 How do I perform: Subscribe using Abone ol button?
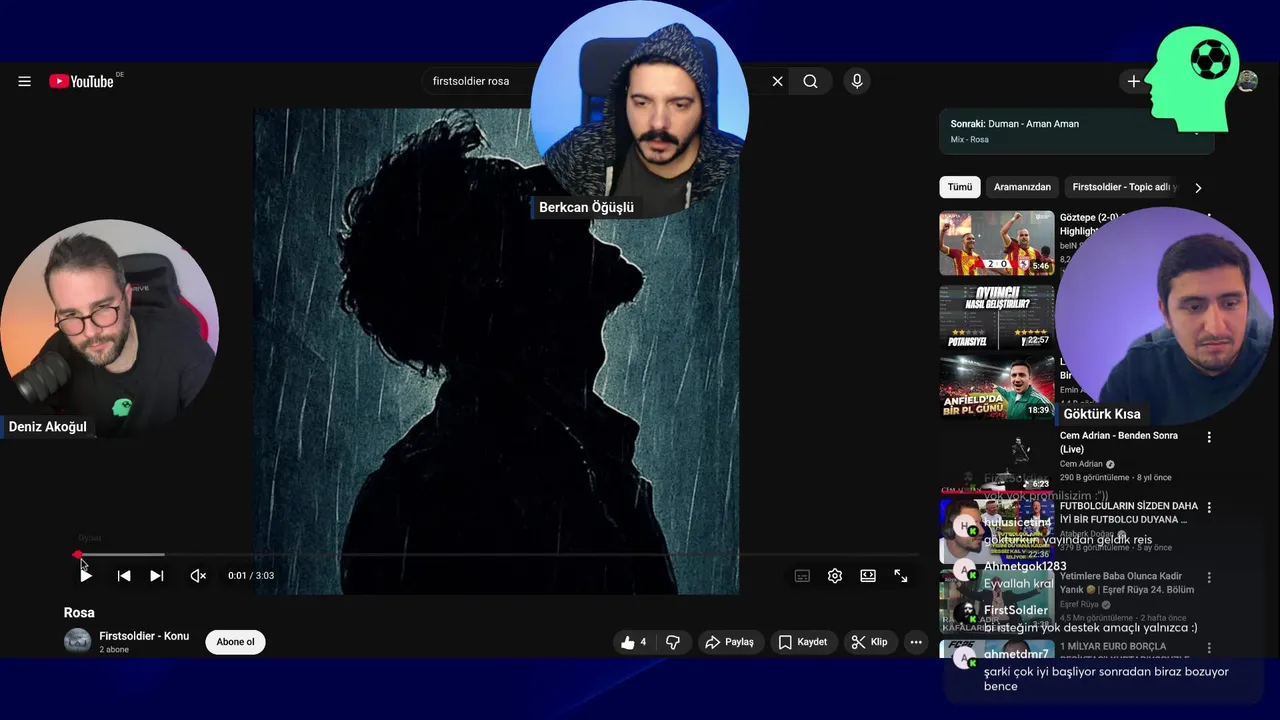tap(236, 642)
